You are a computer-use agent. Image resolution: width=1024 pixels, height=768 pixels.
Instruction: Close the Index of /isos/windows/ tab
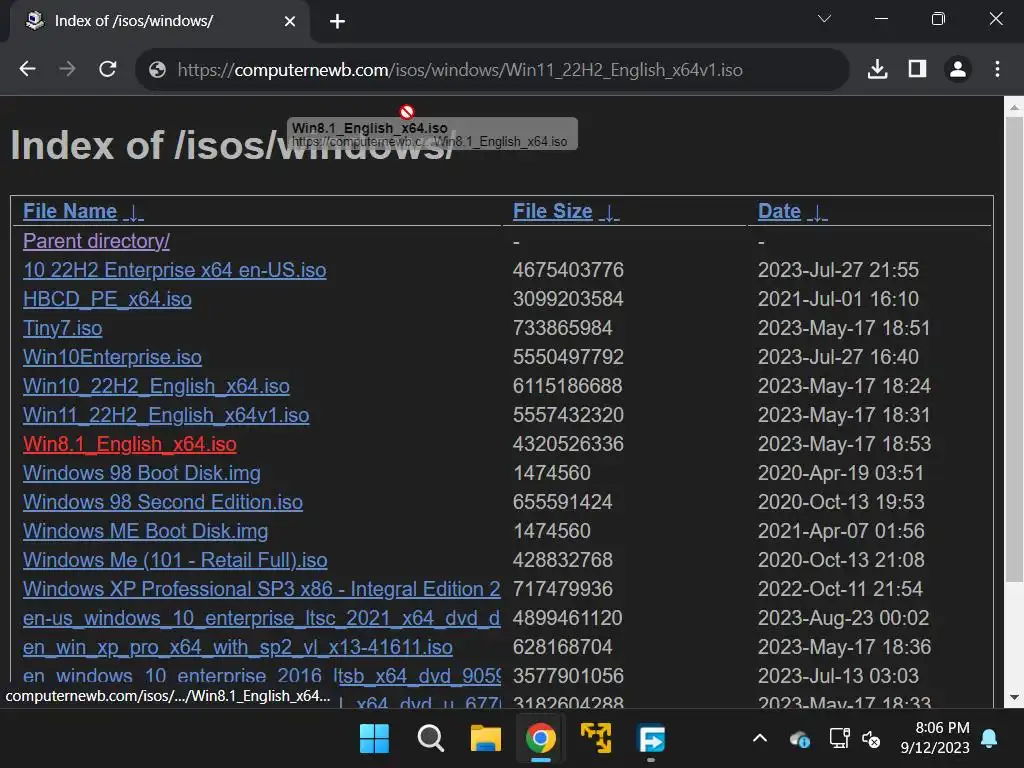(290, 22)
